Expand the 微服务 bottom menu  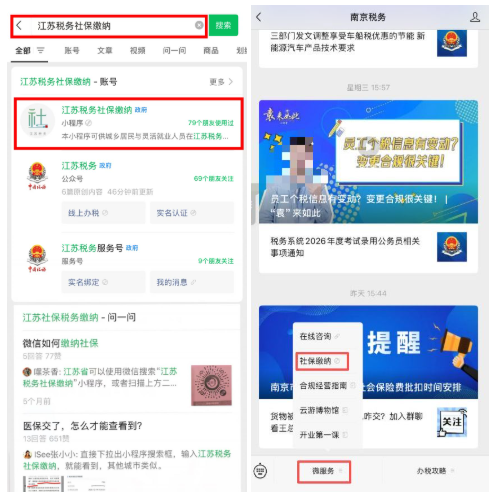[x=324, y=471]
